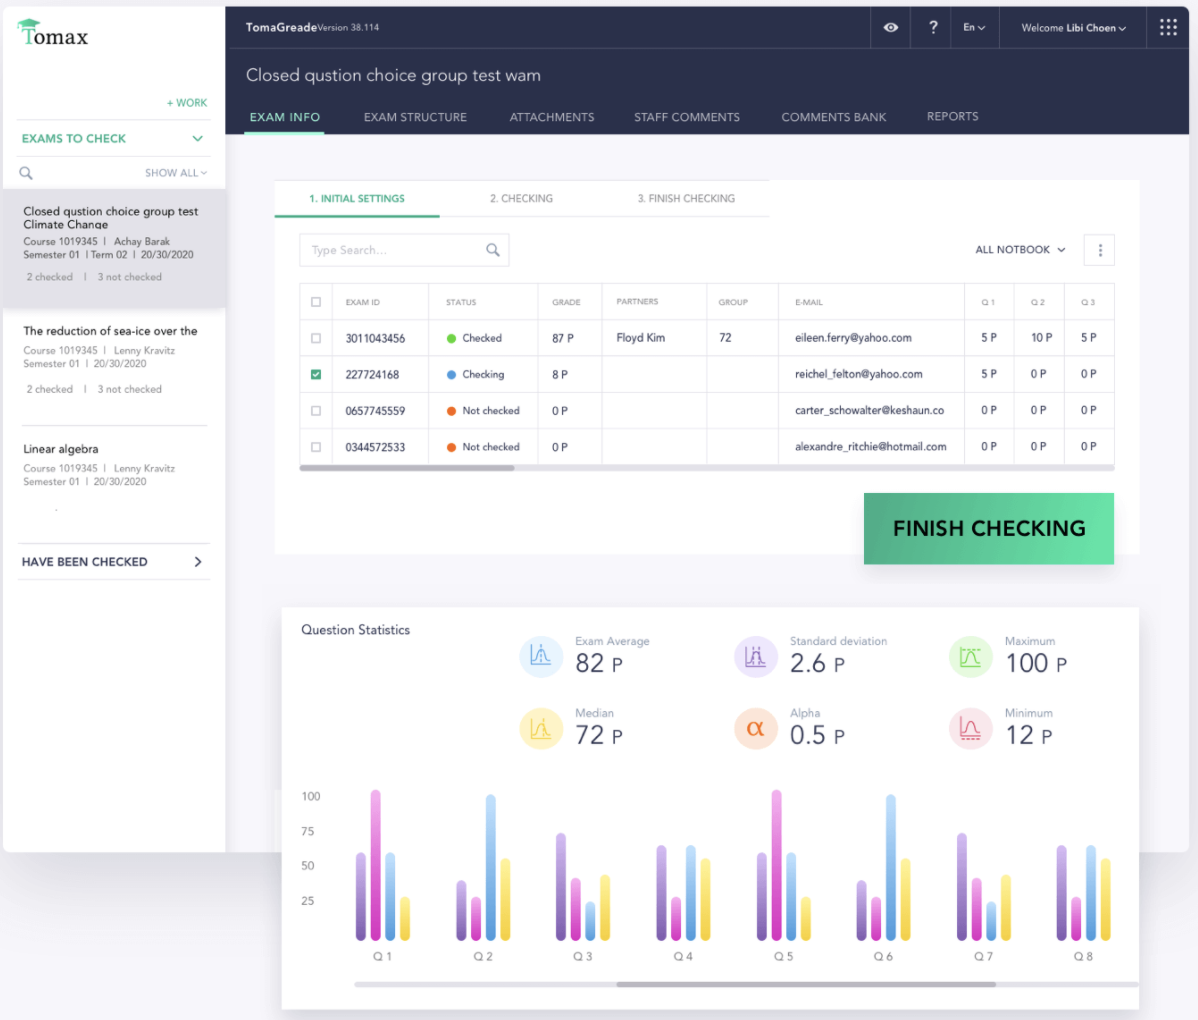
Task: Click the Work link in the sidebar
Action: (187, 102)
